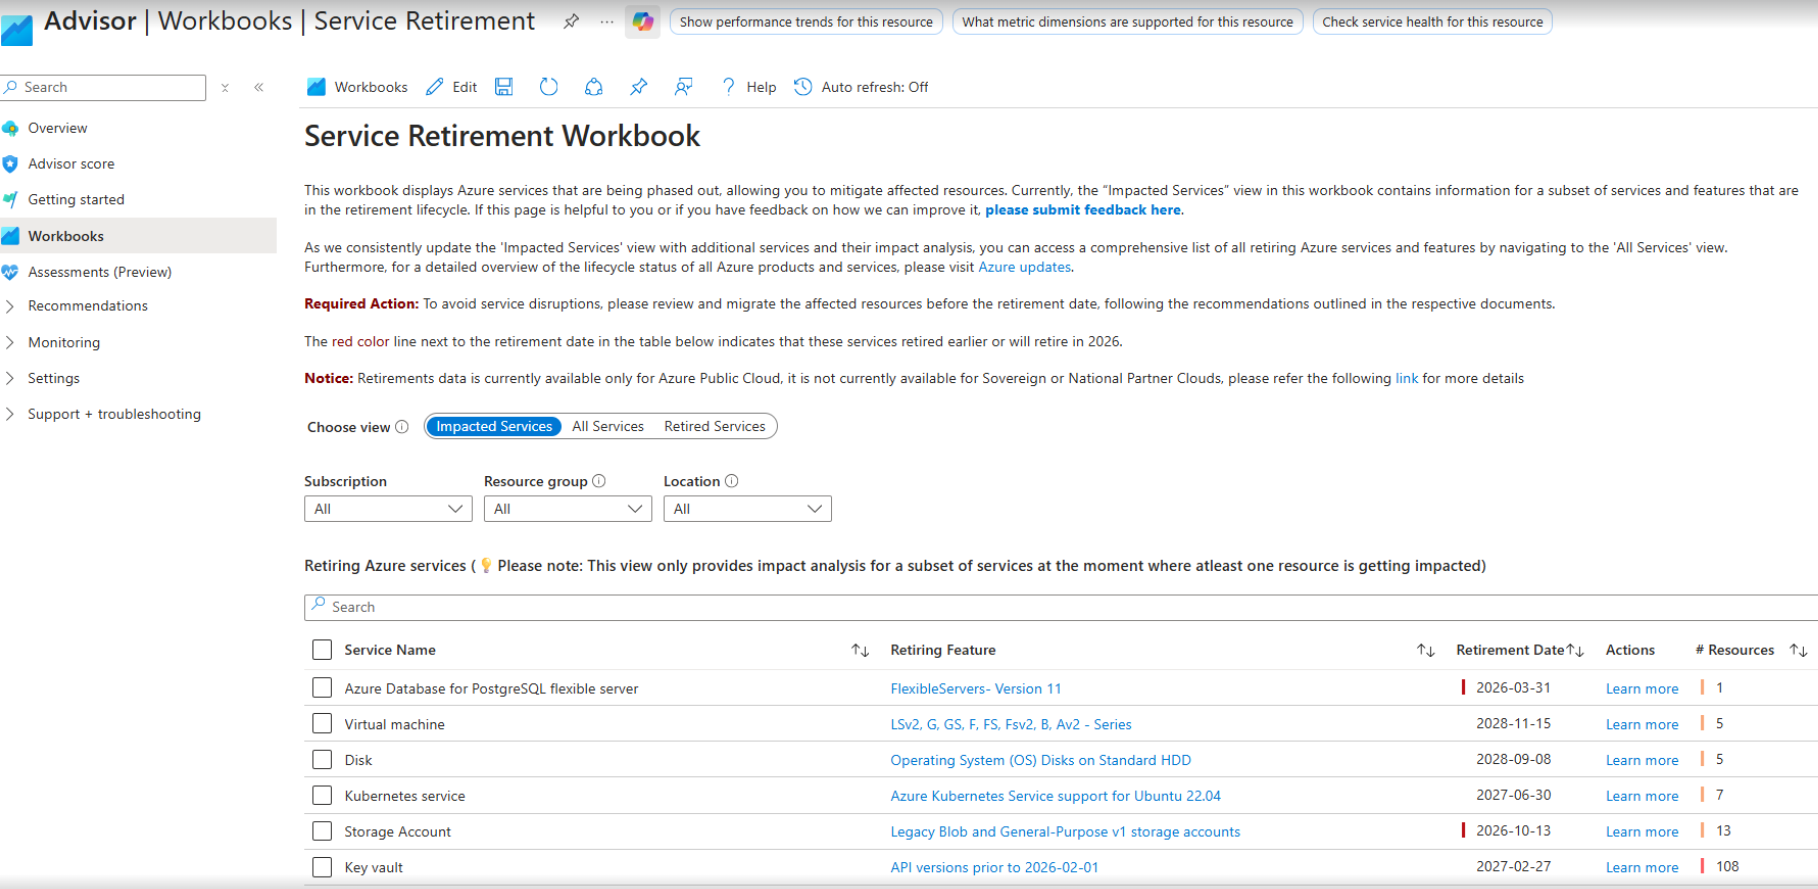
Task: Open Operating System (OS) Disks on Standard HDD link
Action: [1041, 761]
